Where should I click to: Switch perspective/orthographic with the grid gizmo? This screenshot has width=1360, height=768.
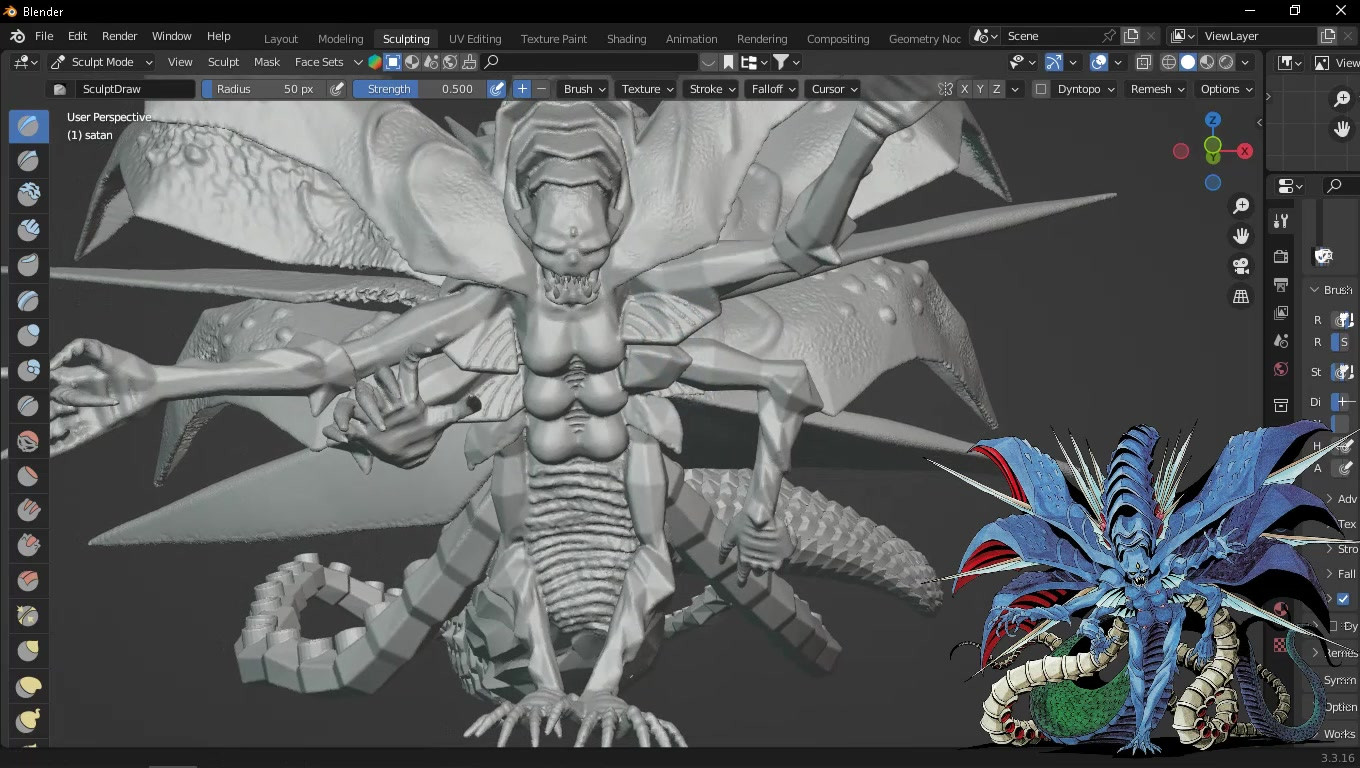pyautogui.click(x=1241, y=297)
